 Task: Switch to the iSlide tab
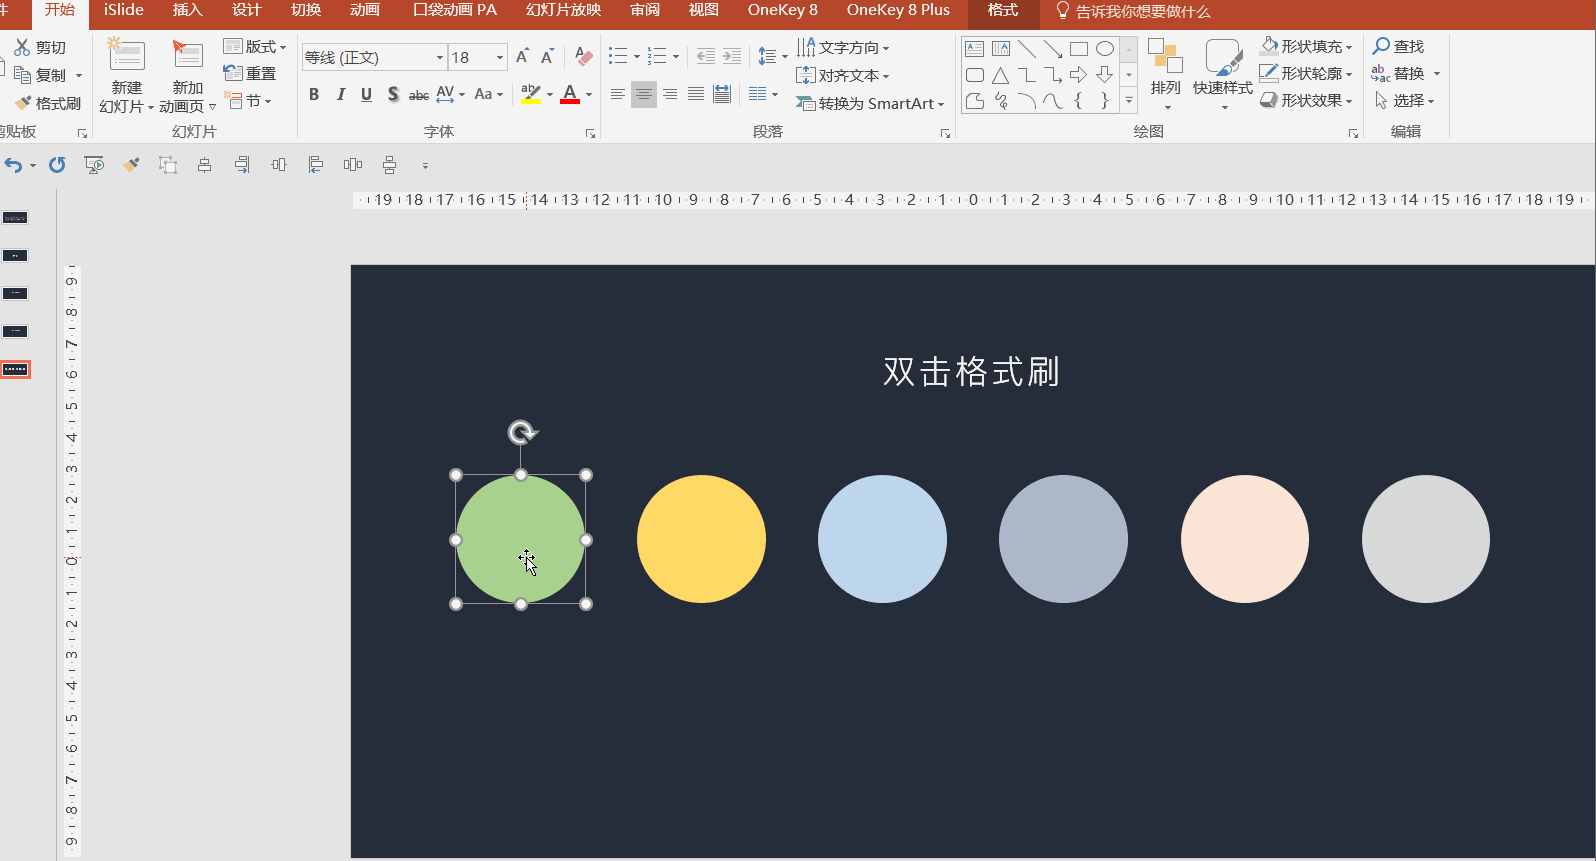point(124,10)
